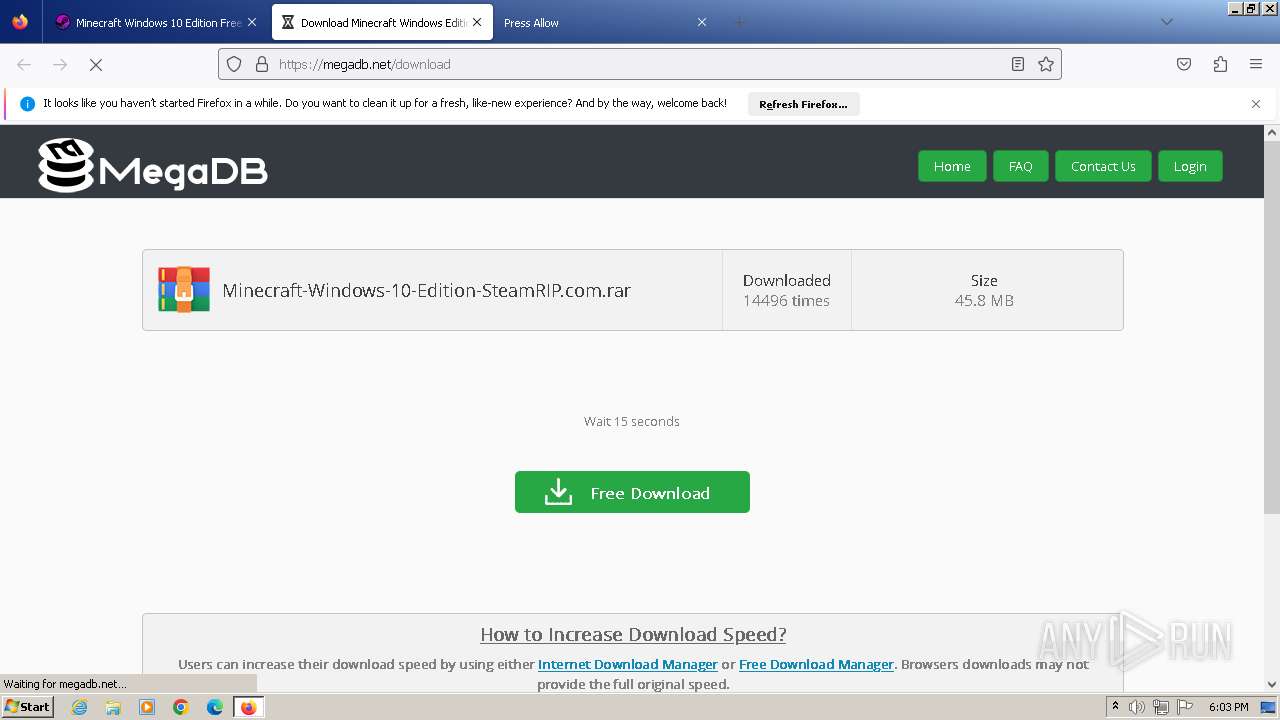
Task: Click the info icon in notification bar
Action: point(28,104)
